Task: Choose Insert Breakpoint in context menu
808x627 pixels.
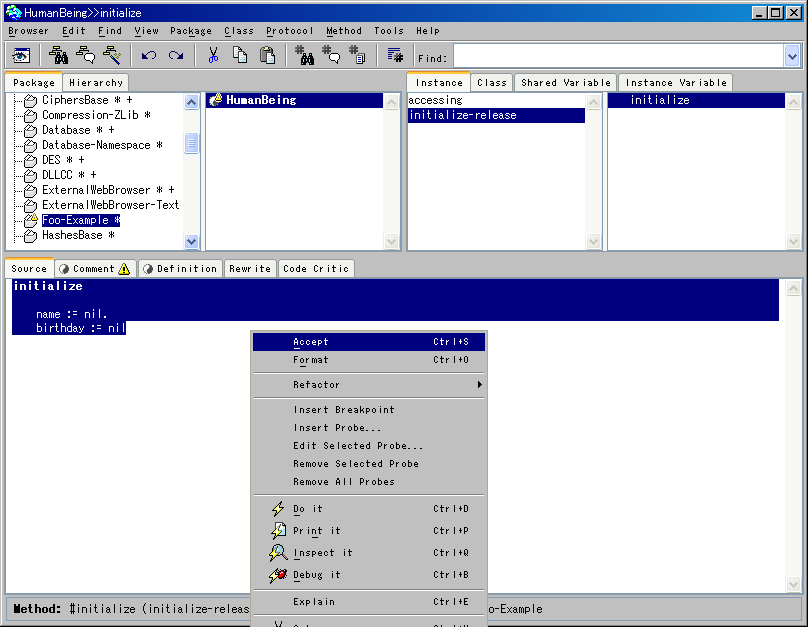Action: [369, 410]
